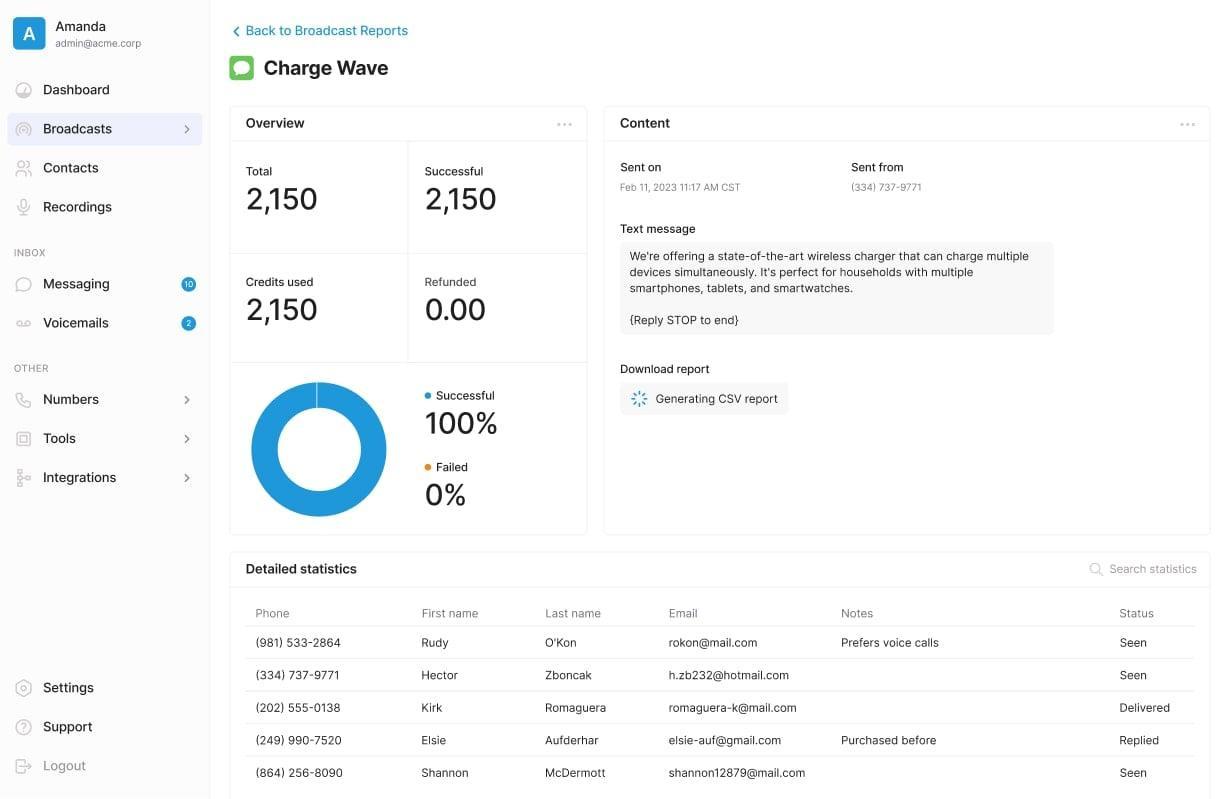Screen dimensions: 1230x799
Task: Click the blue donut chart successful segment
Action: click(264, 450)
